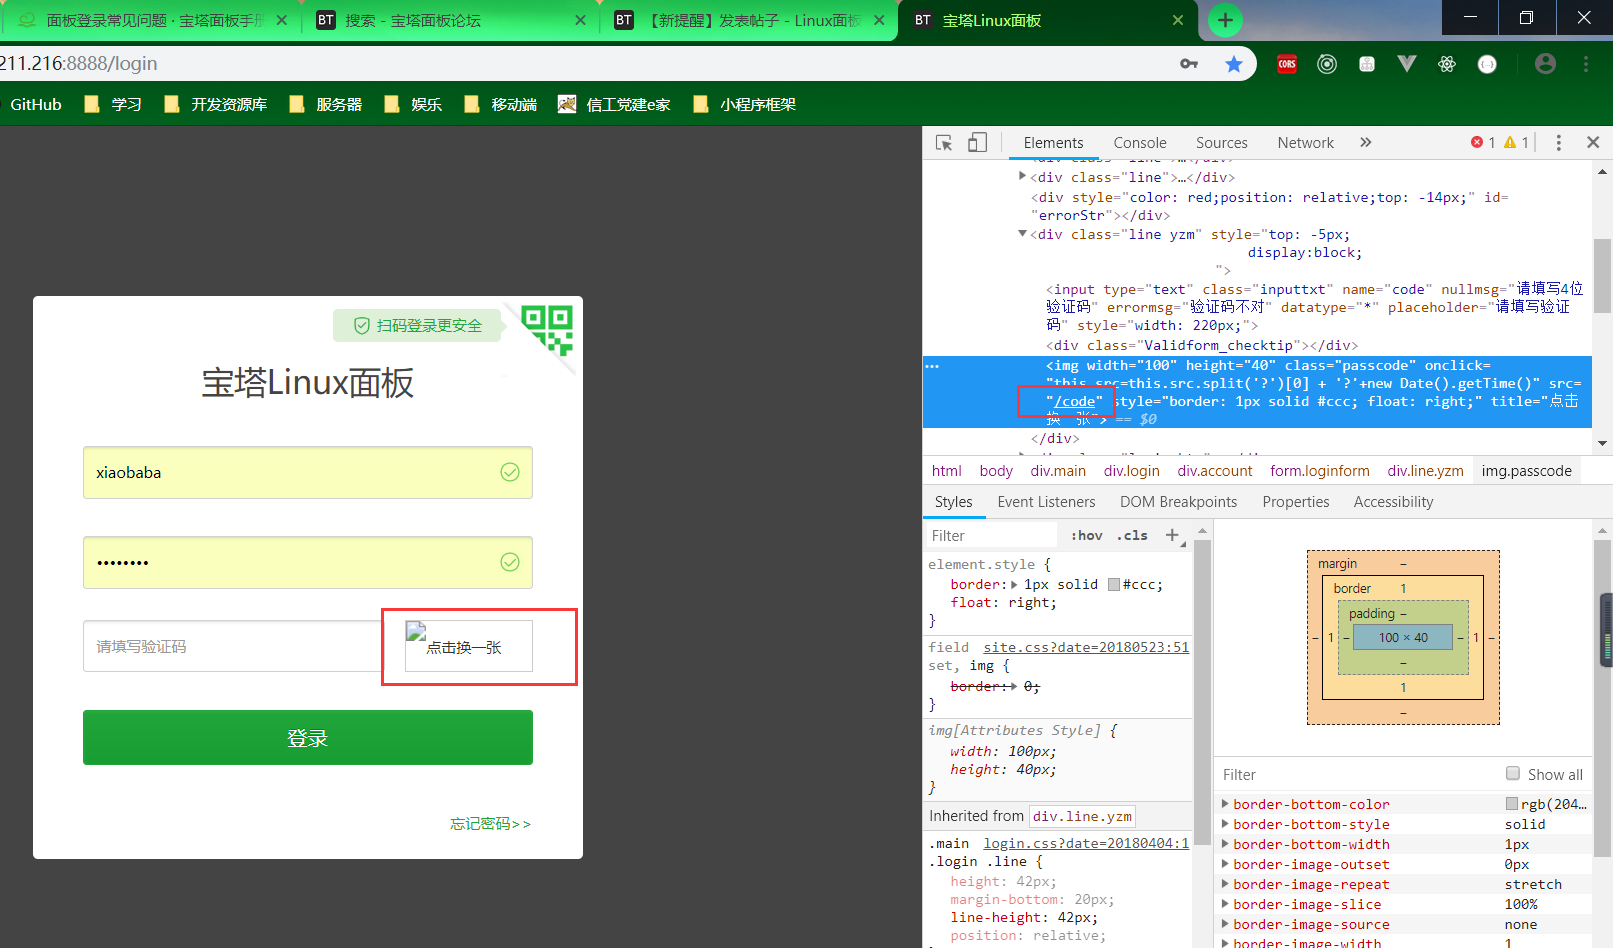Screen dimensions: 1613x948
Task: Open the Properties tab
Action: point(1295,502)
